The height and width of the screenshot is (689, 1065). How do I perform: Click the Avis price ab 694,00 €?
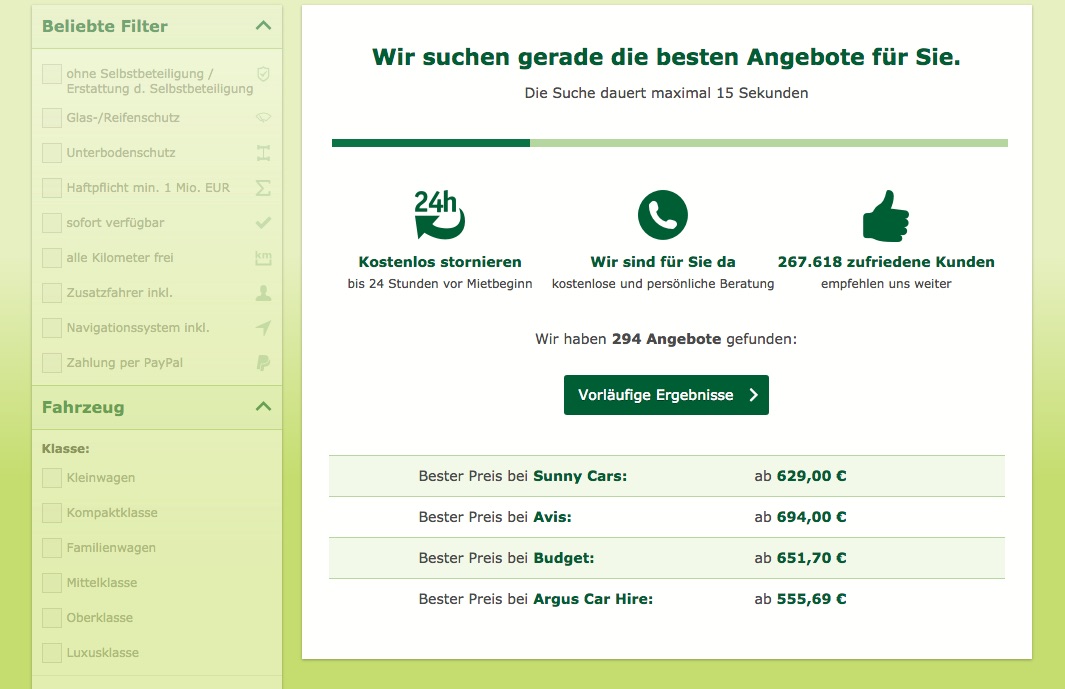[x=800, y=518]
